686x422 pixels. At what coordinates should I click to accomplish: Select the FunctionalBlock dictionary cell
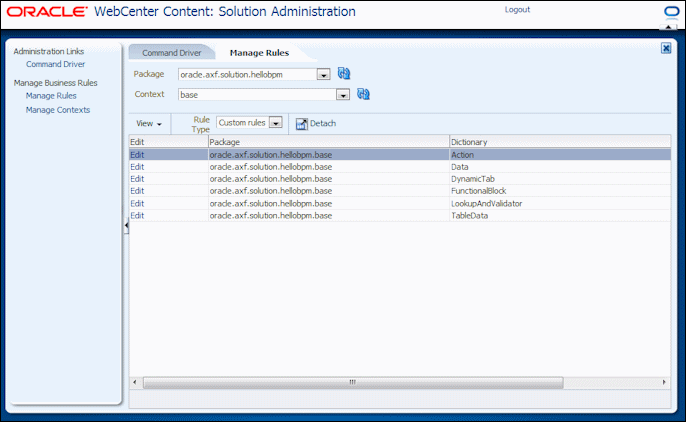(x=560, y=191)
